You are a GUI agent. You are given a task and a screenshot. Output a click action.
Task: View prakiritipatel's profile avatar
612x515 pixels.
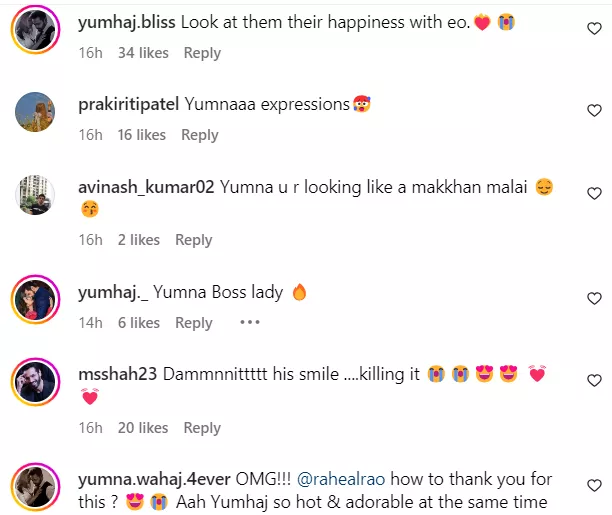34,112
